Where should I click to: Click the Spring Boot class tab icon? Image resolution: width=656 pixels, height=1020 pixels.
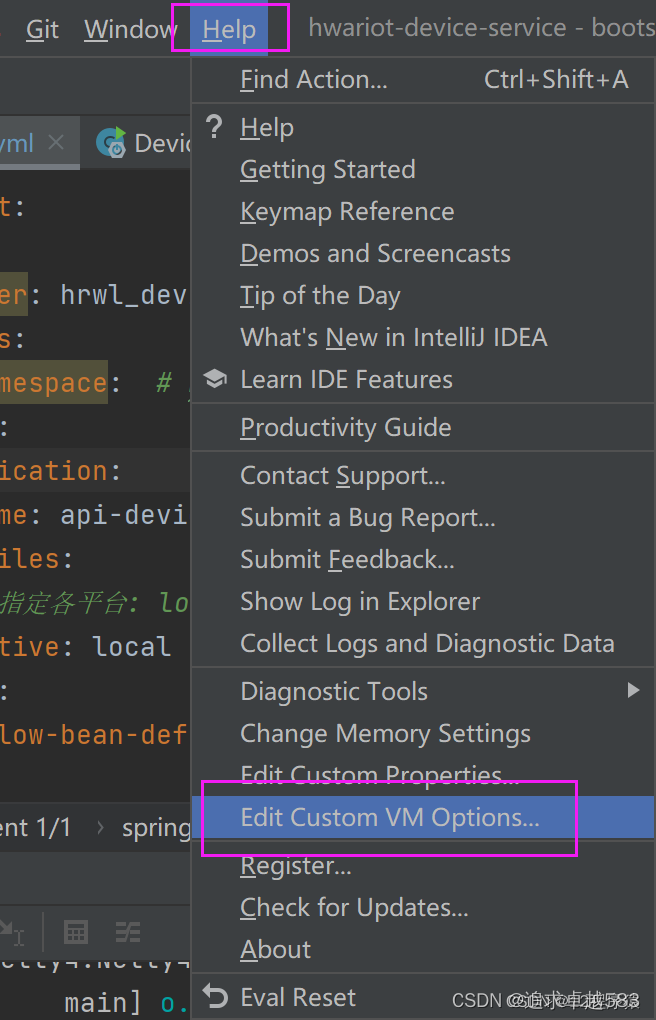pos(111,142)
